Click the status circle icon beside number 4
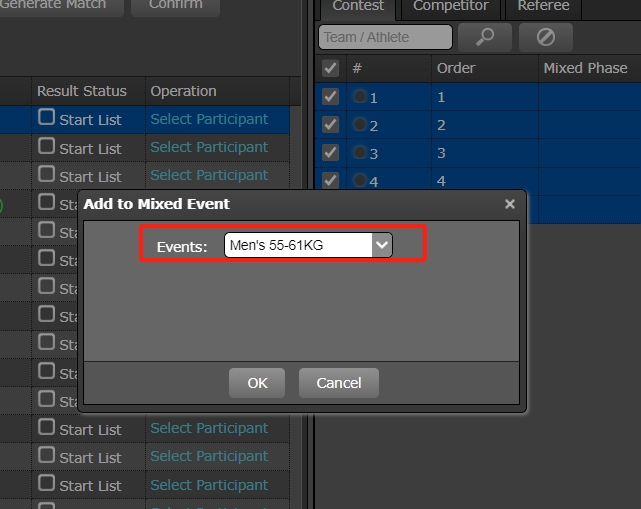 tap(360, 181)
